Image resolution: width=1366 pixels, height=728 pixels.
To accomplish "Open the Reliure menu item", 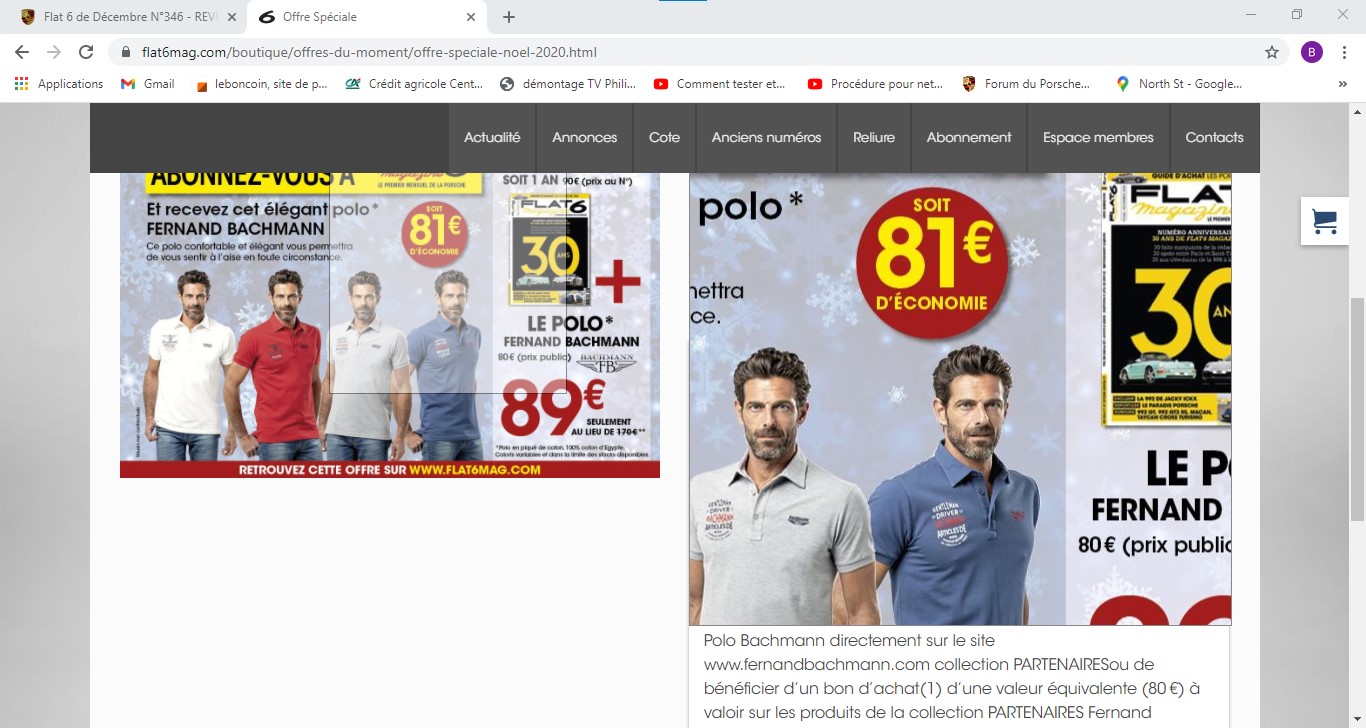I will click(x=874, y=138).
